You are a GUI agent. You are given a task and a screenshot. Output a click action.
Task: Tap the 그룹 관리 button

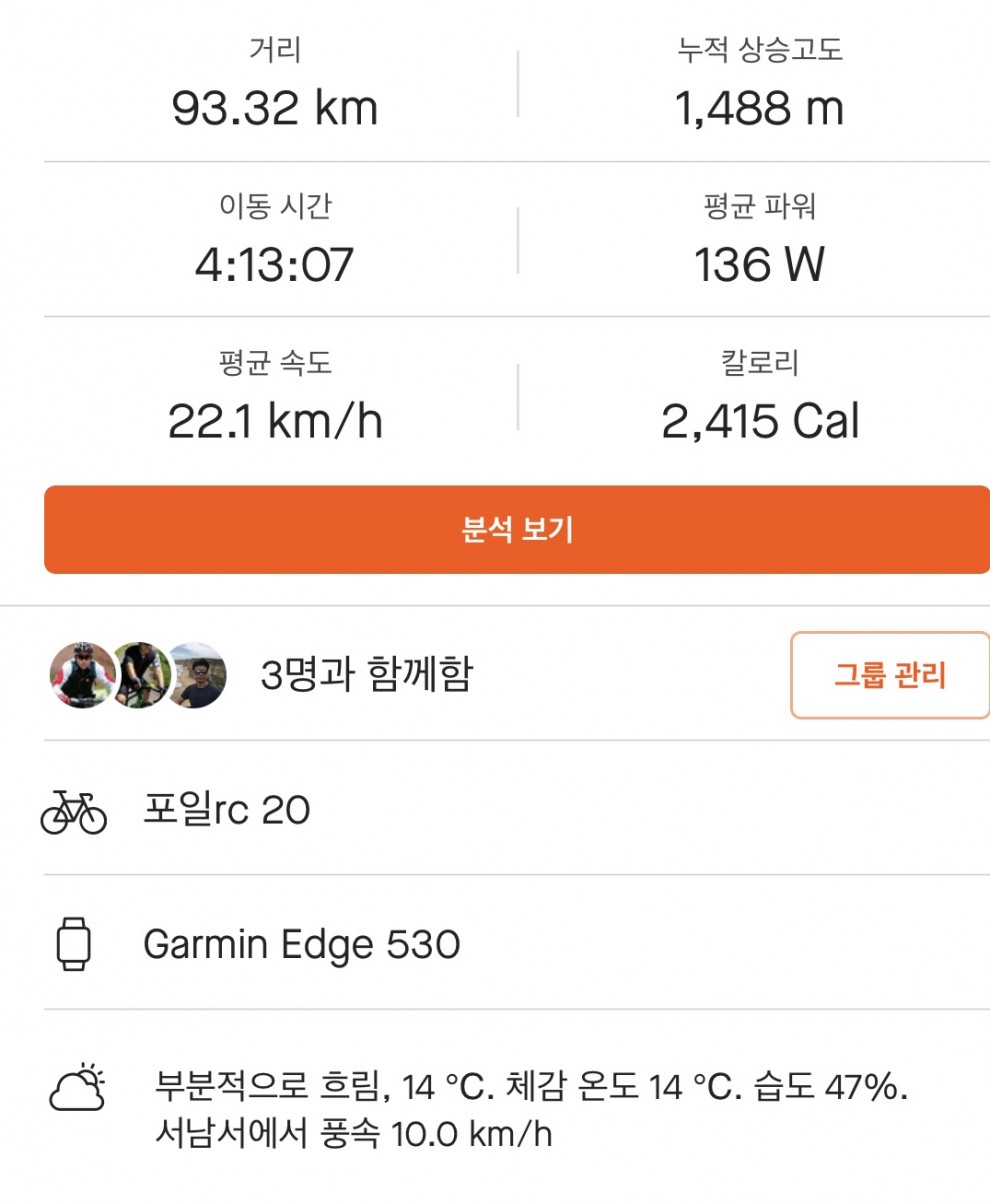[x=889, y=675]
